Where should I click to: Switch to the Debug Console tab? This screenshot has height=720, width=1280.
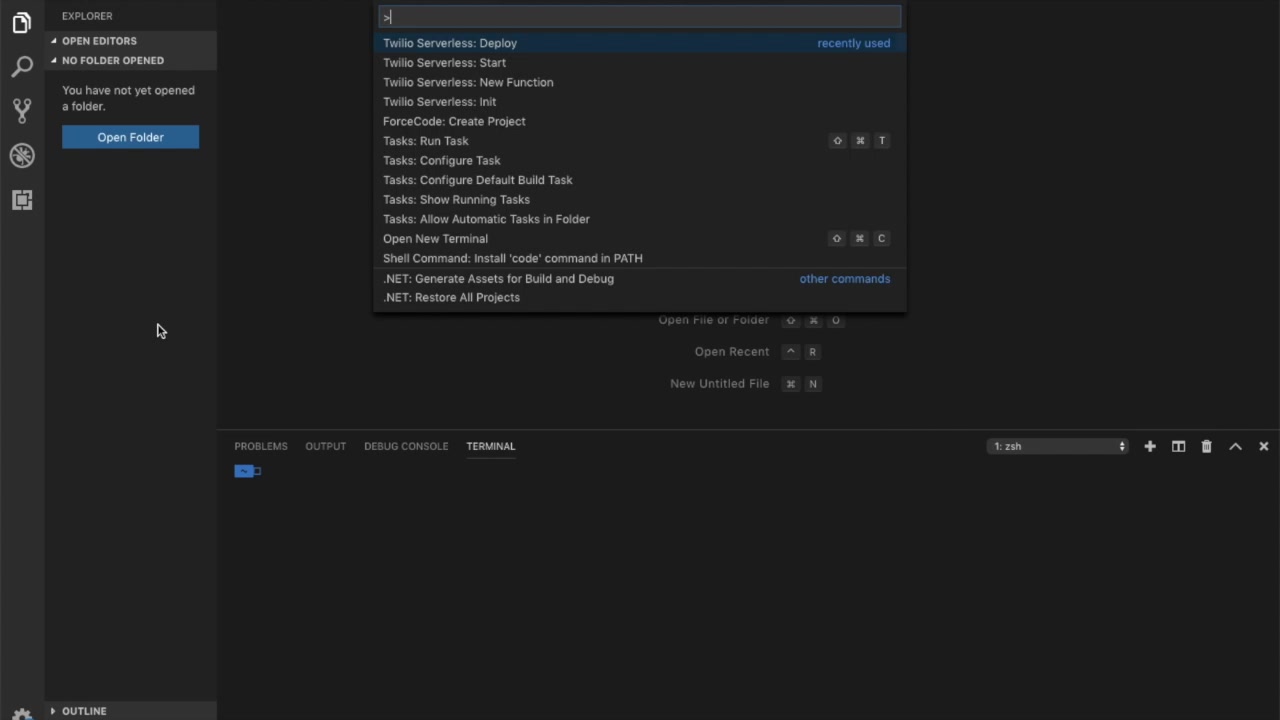click(406, 446)
